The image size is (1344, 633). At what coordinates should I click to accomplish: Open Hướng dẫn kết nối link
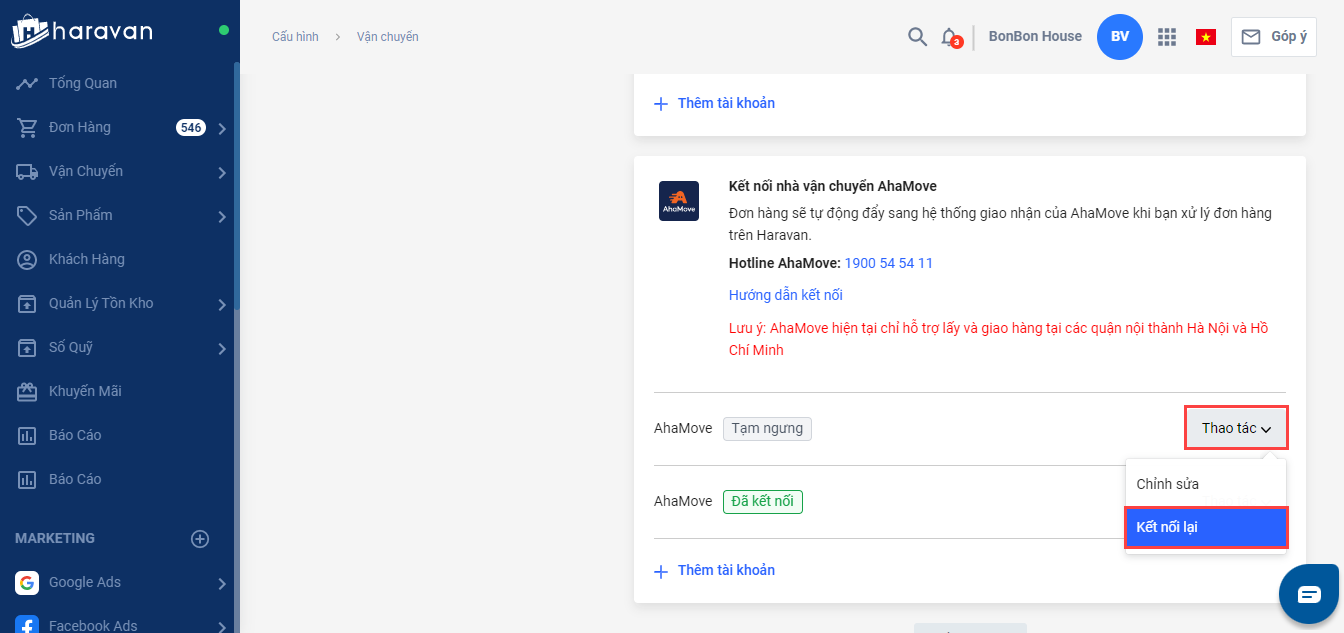[786, 295]
